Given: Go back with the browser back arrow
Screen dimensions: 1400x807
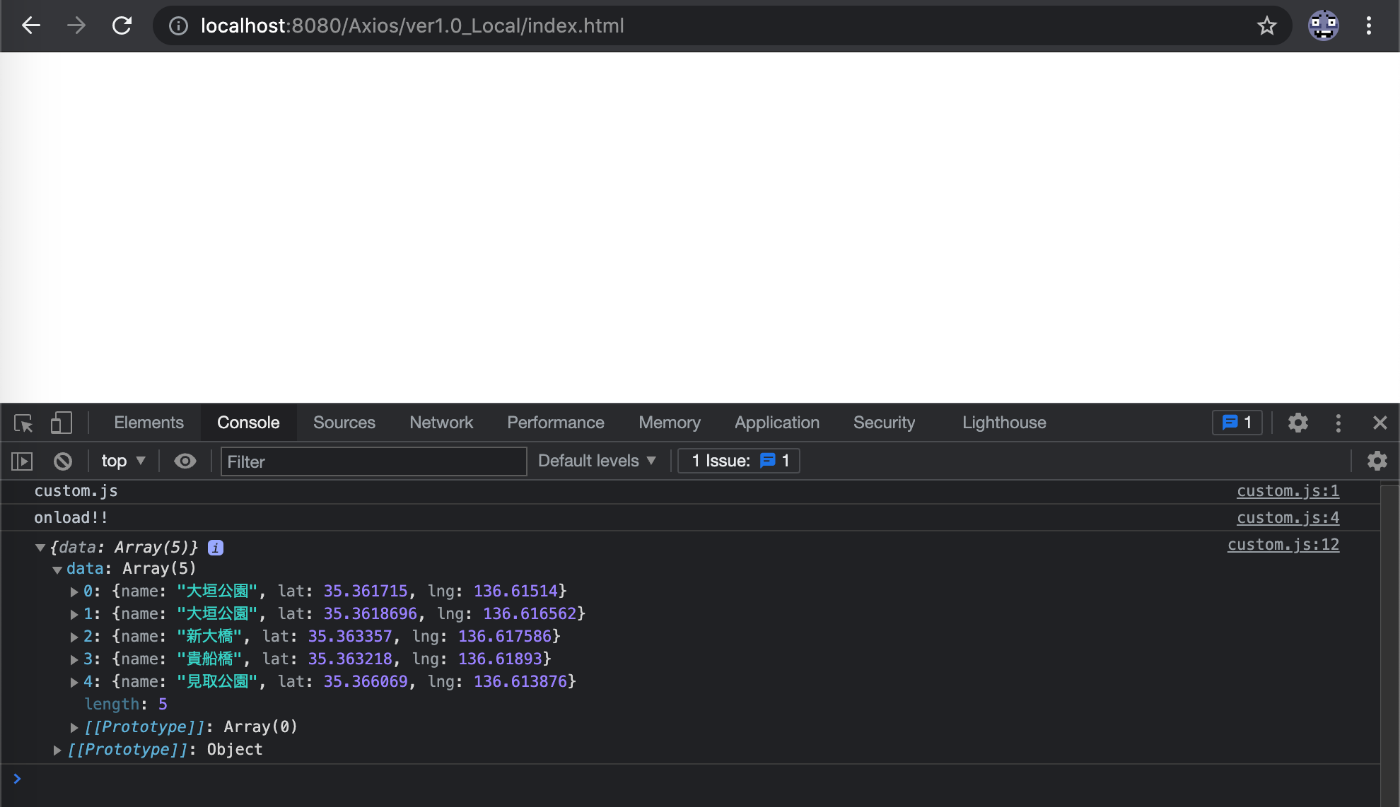Looking at the screenshot, I should 31,26.
